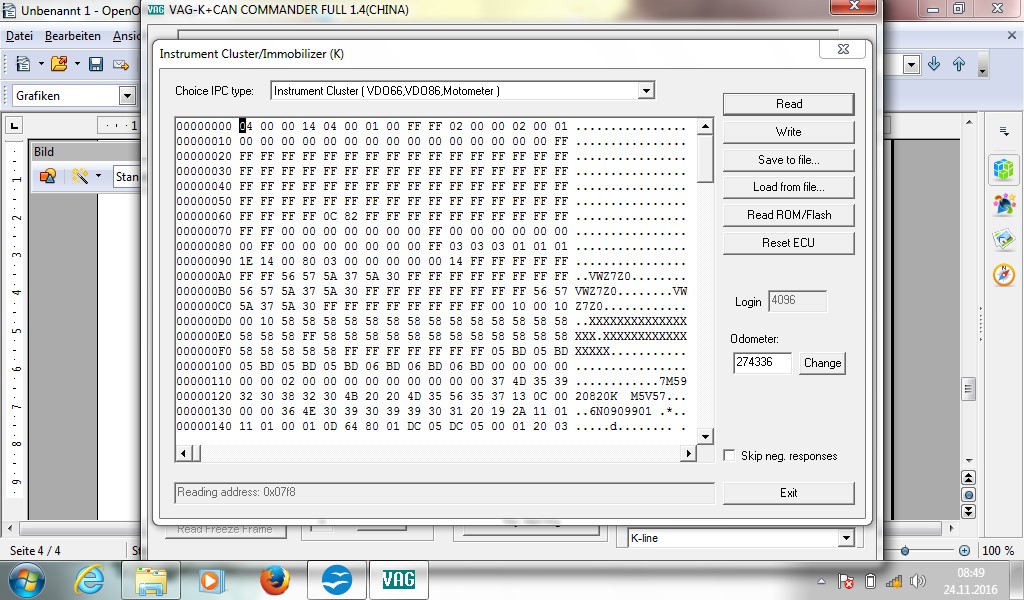Open Windows Explorer from the taskbar
Viewport: 1024px width, 600px height.
click(x=151, y=580)
